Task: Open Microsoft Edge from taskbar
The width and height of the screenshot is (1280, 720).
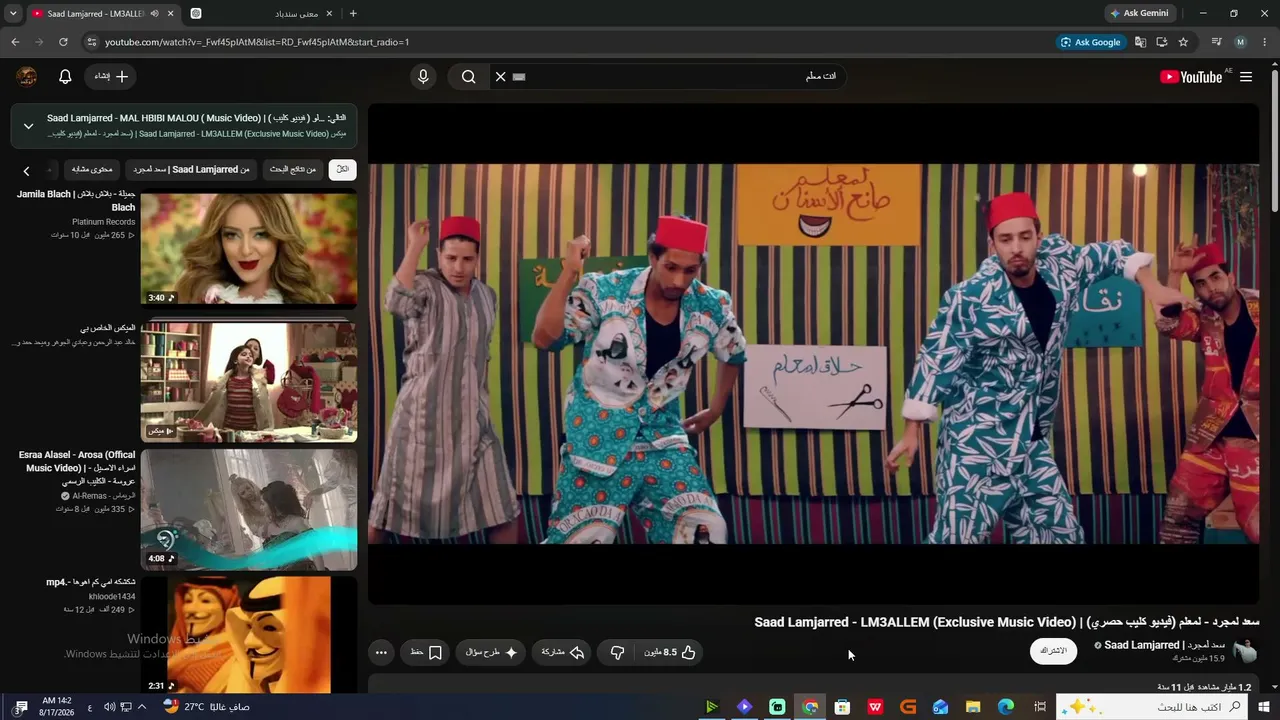Action: 1006,707
